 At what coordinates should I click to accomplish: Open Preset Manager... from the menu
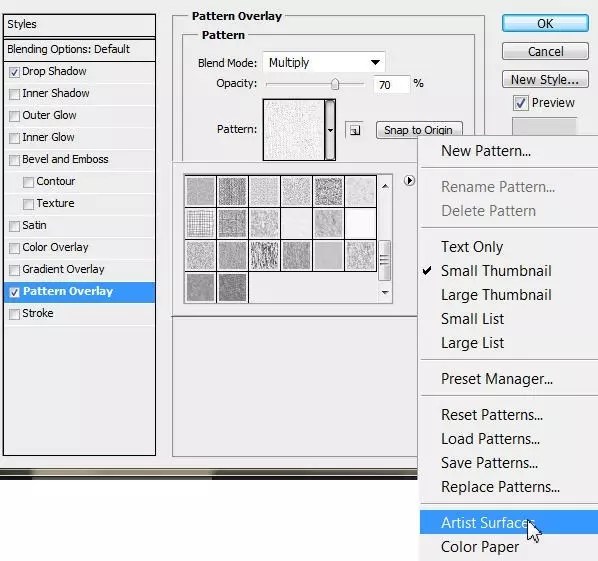click(497, 379)
